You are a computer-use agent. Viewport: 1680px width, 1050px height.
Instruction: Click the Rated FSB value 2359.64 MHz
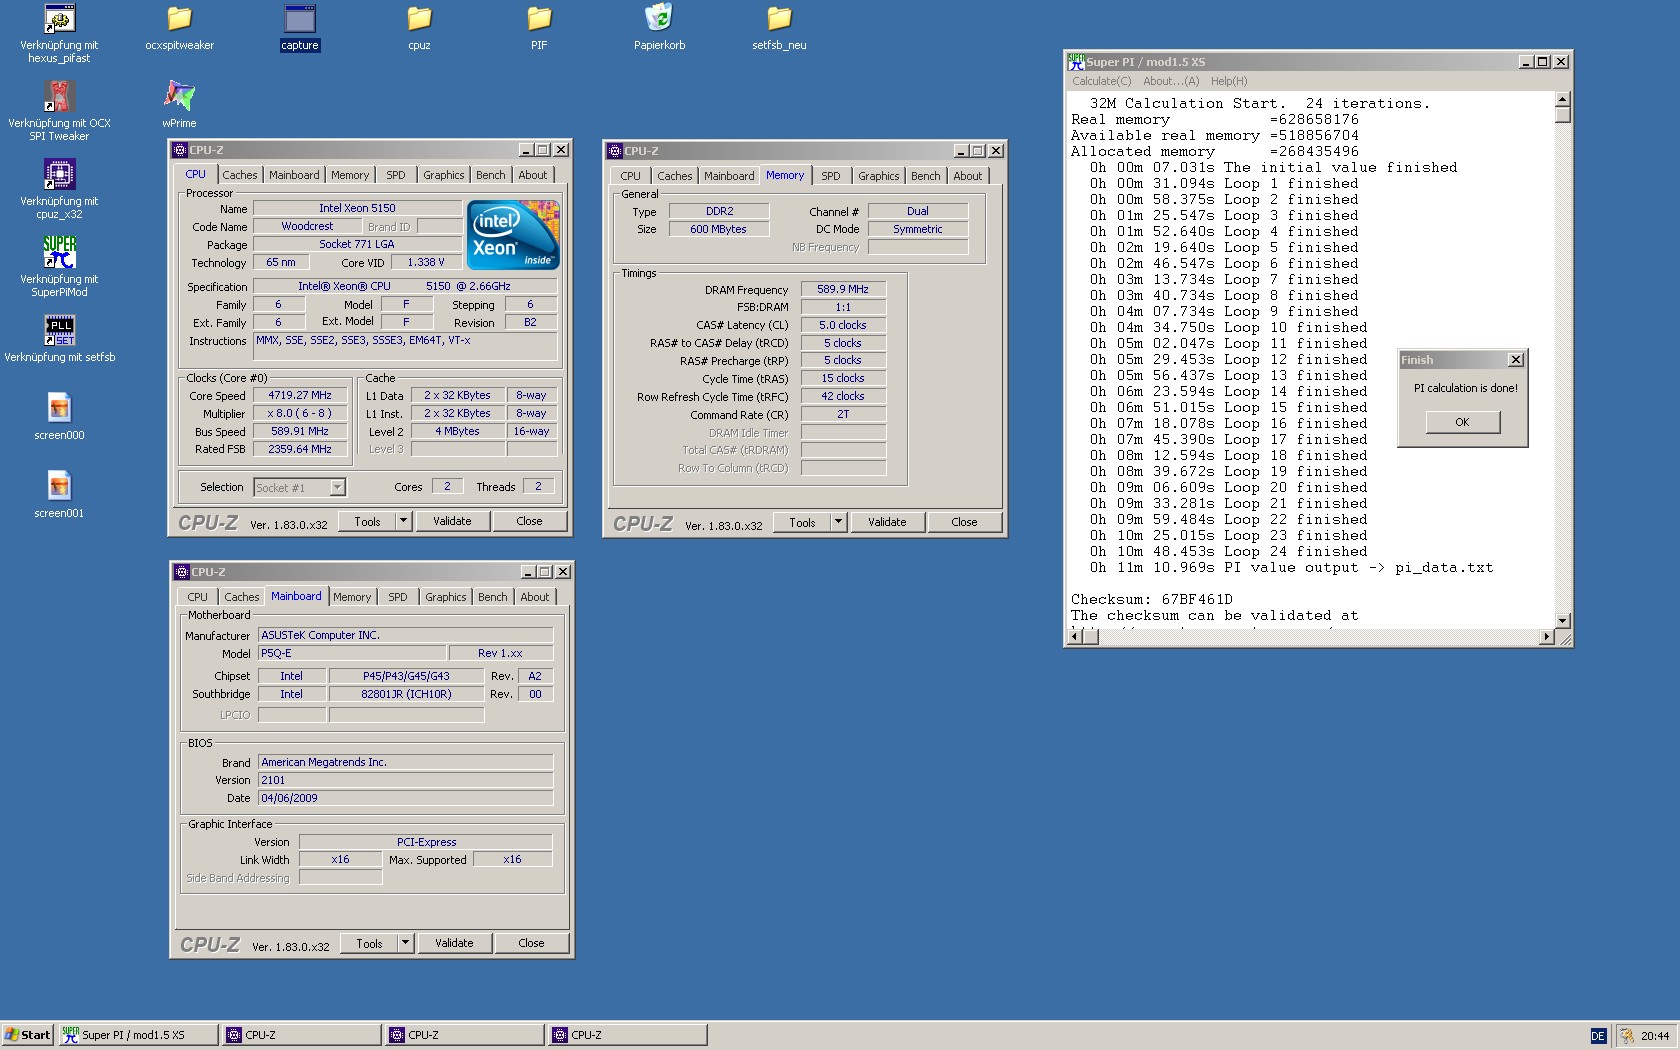click(300, 449)
